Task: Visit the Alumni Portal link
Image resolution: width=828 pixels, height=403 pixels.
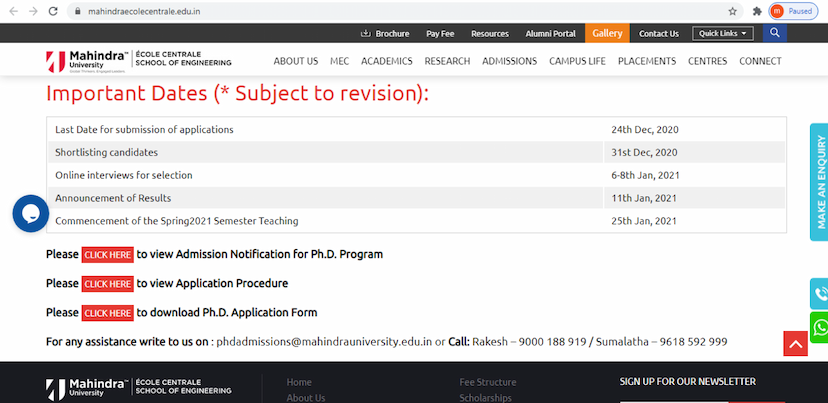Action: (551, 33)
